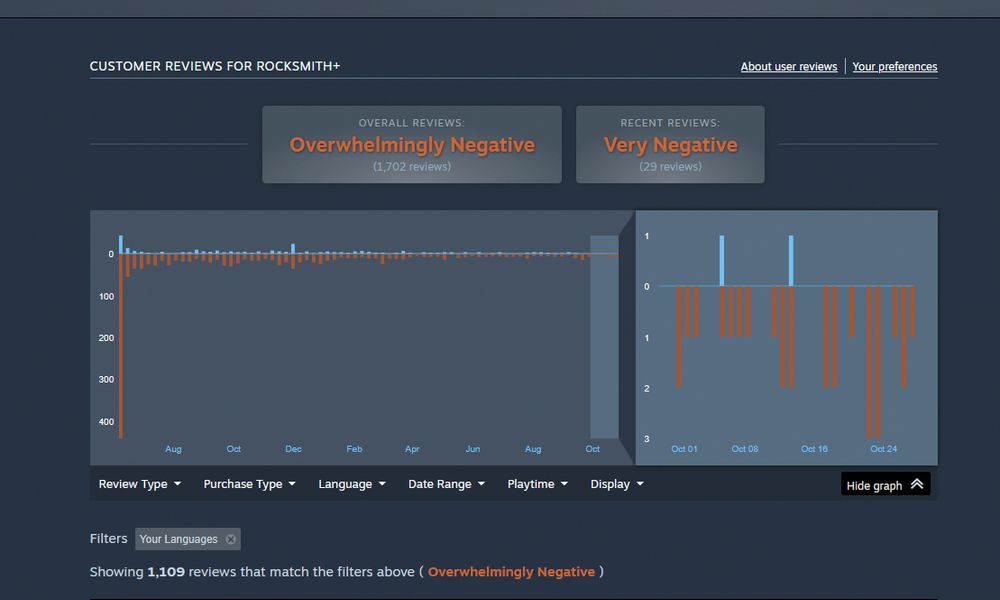This screenshot has height=600, width=1000.
Task: Expand the Purchase Type dropdown
Action: pyautogui.click(x=249, y=484)
